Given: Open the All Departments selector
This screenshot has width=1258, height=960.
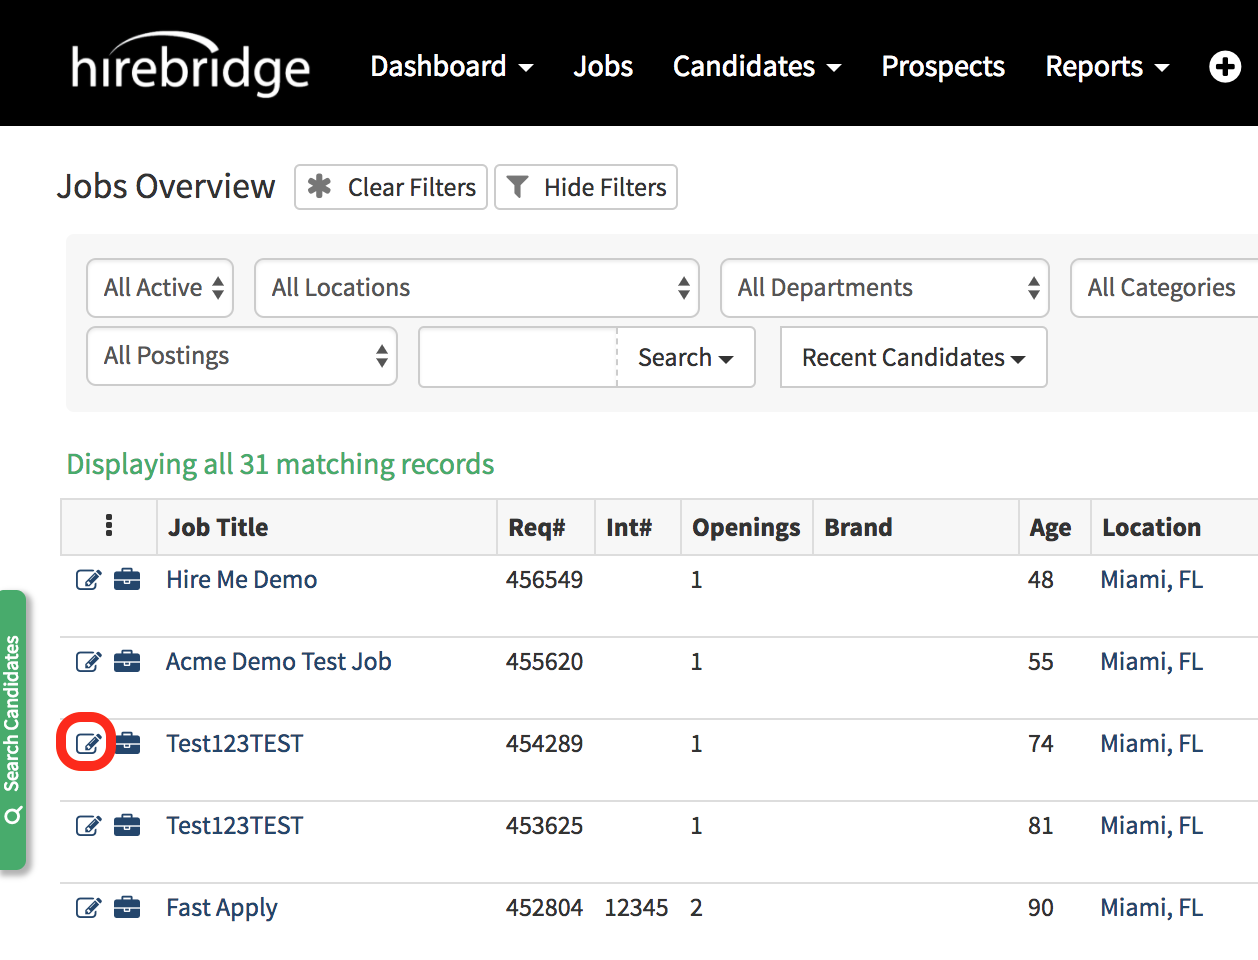Looking at the screenshot, I should pyautogui.click(x=884, y=288).
